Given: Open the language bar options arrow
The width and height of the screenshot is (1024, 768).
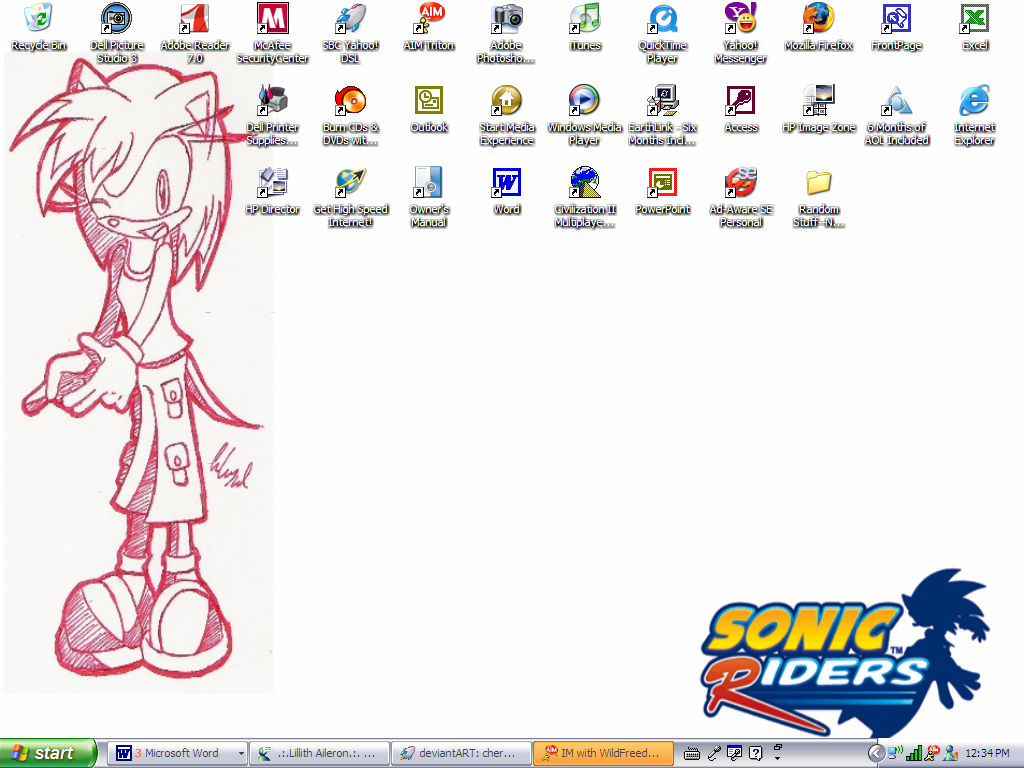Looking at the screenshot, I should 777,757.
